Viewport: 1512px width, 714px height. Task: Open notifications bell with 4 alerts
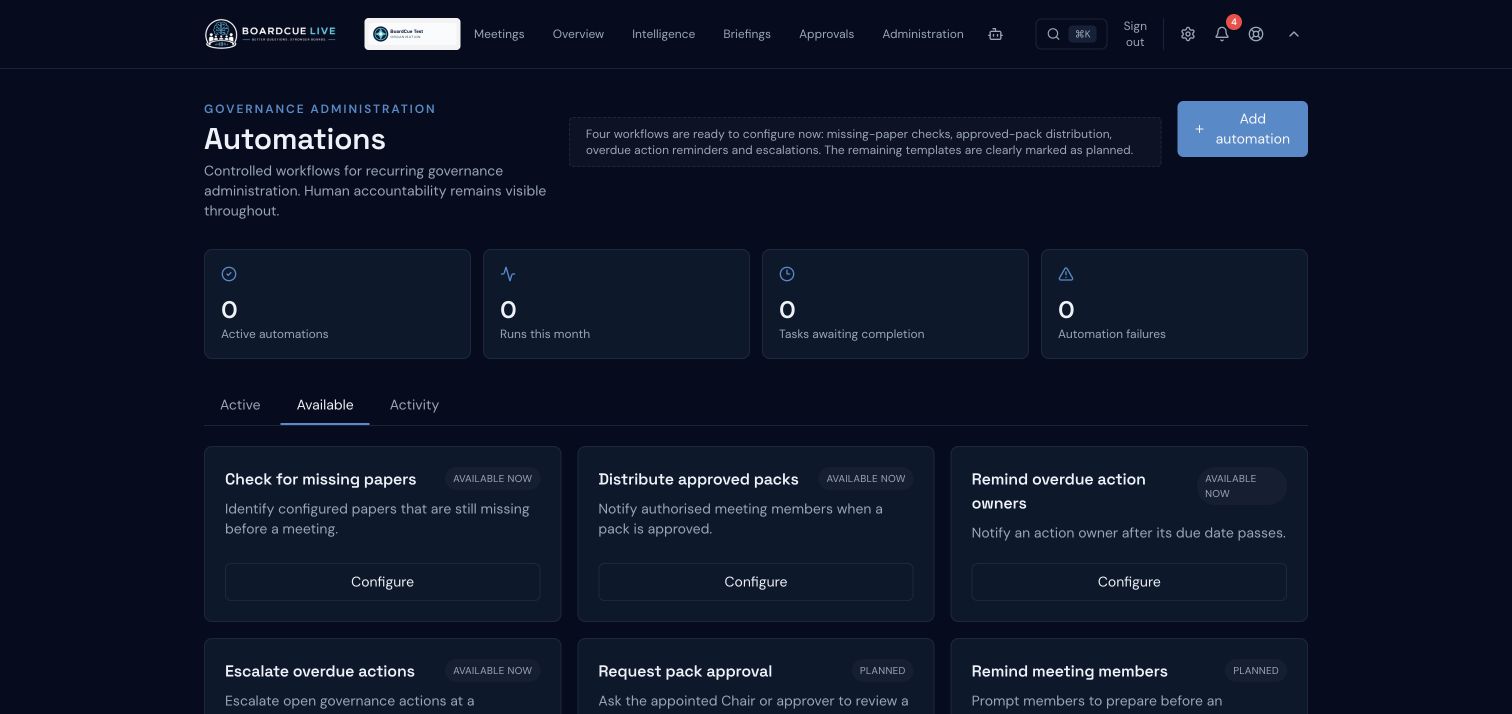pyautogui.click(x=1222, y=34)
